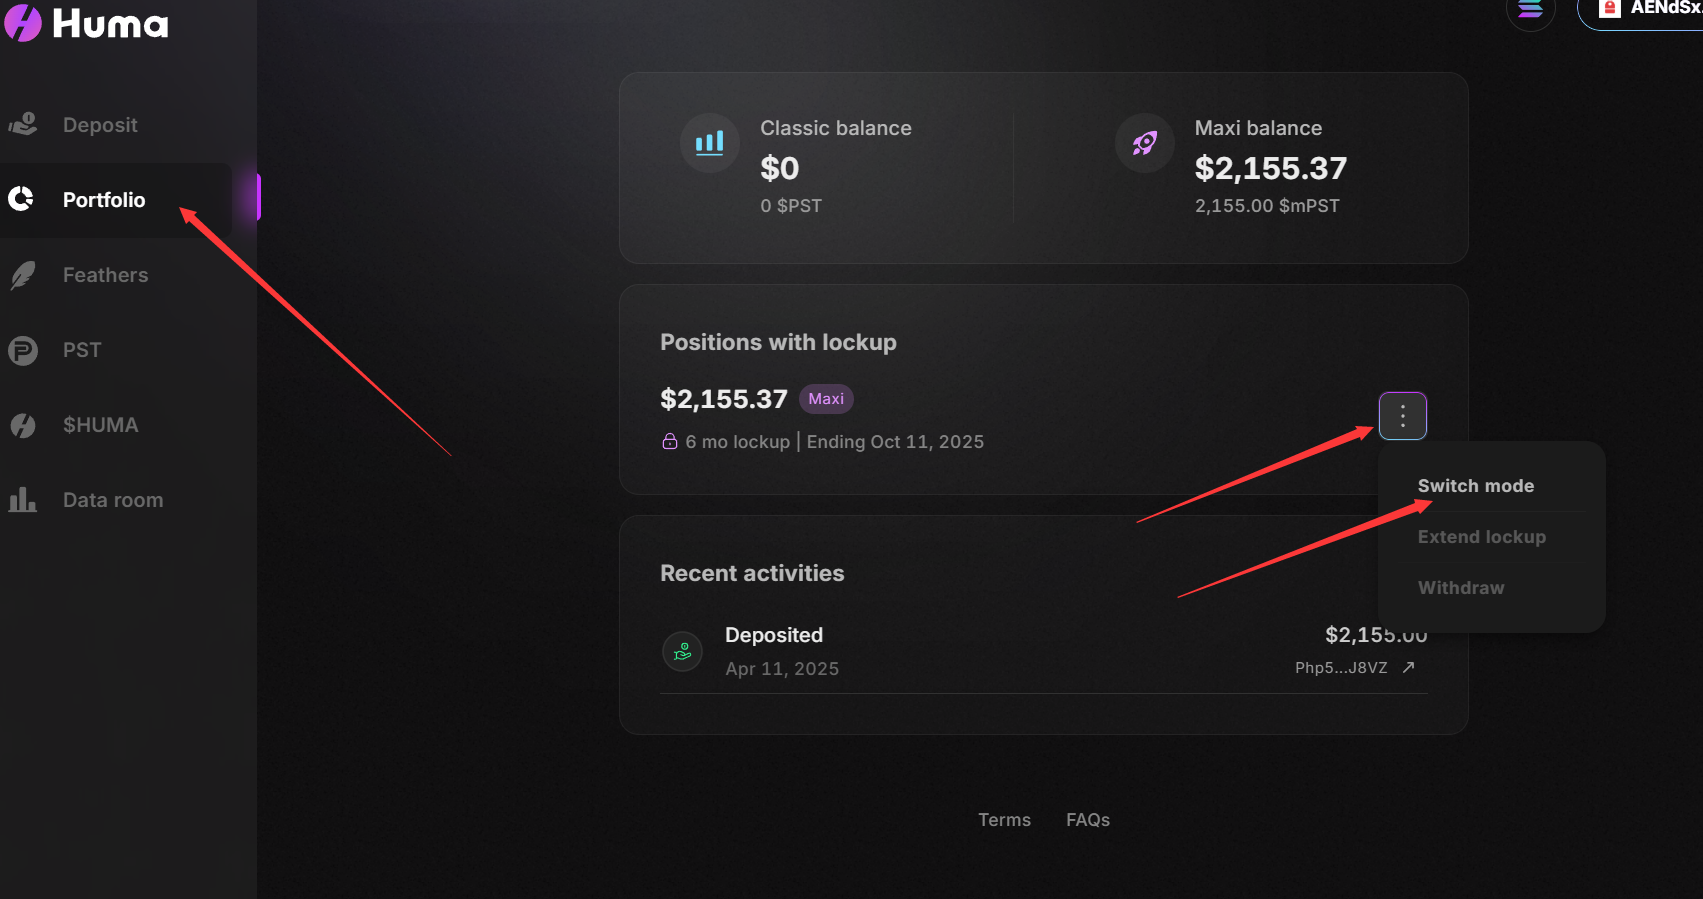Click the PST coin icon
The width and height of the screenshot is (1703, 899).
pyautogui.click(x=23, y=350)
